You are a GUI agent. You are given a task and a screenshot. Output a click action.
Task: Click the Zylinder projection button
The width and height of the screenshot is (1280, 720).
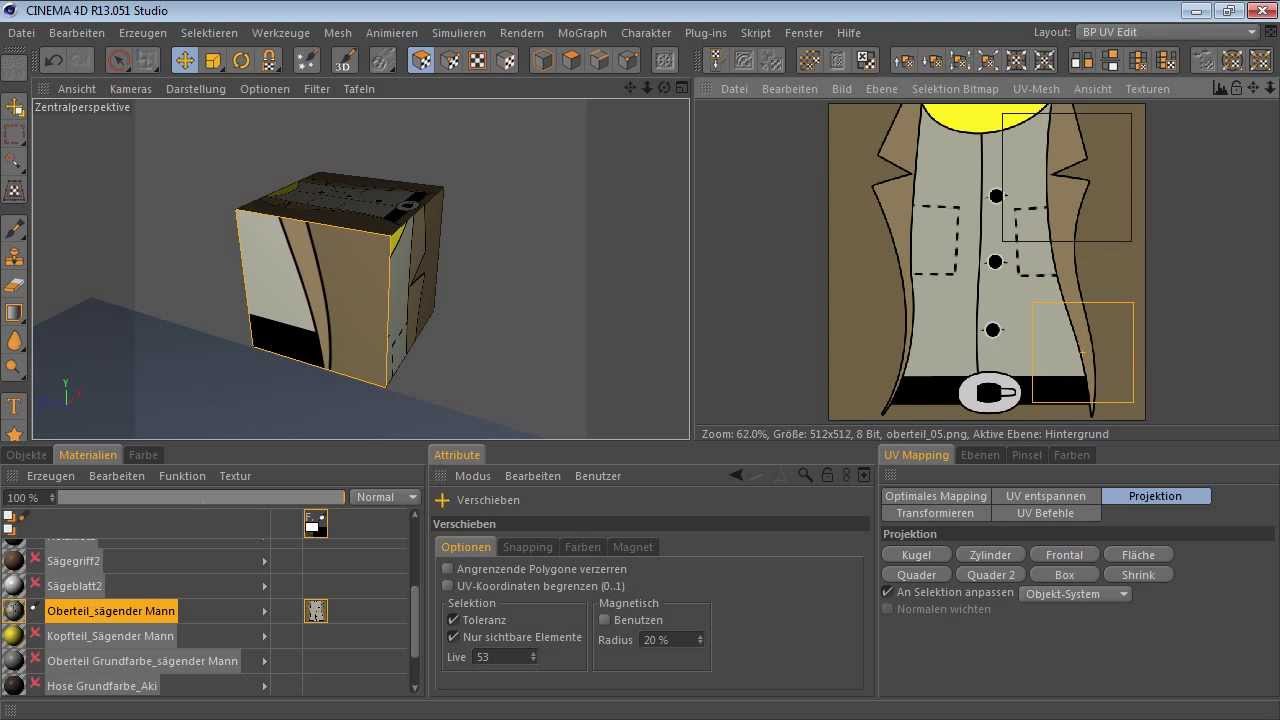pos(990,555)
